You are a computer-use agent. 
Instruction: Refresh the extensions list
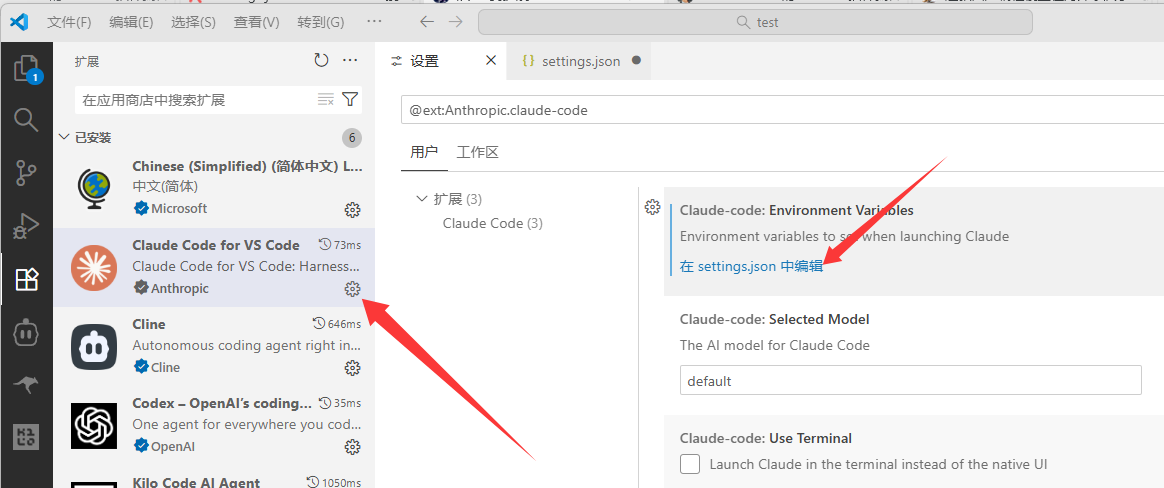[x=321, y=61]
